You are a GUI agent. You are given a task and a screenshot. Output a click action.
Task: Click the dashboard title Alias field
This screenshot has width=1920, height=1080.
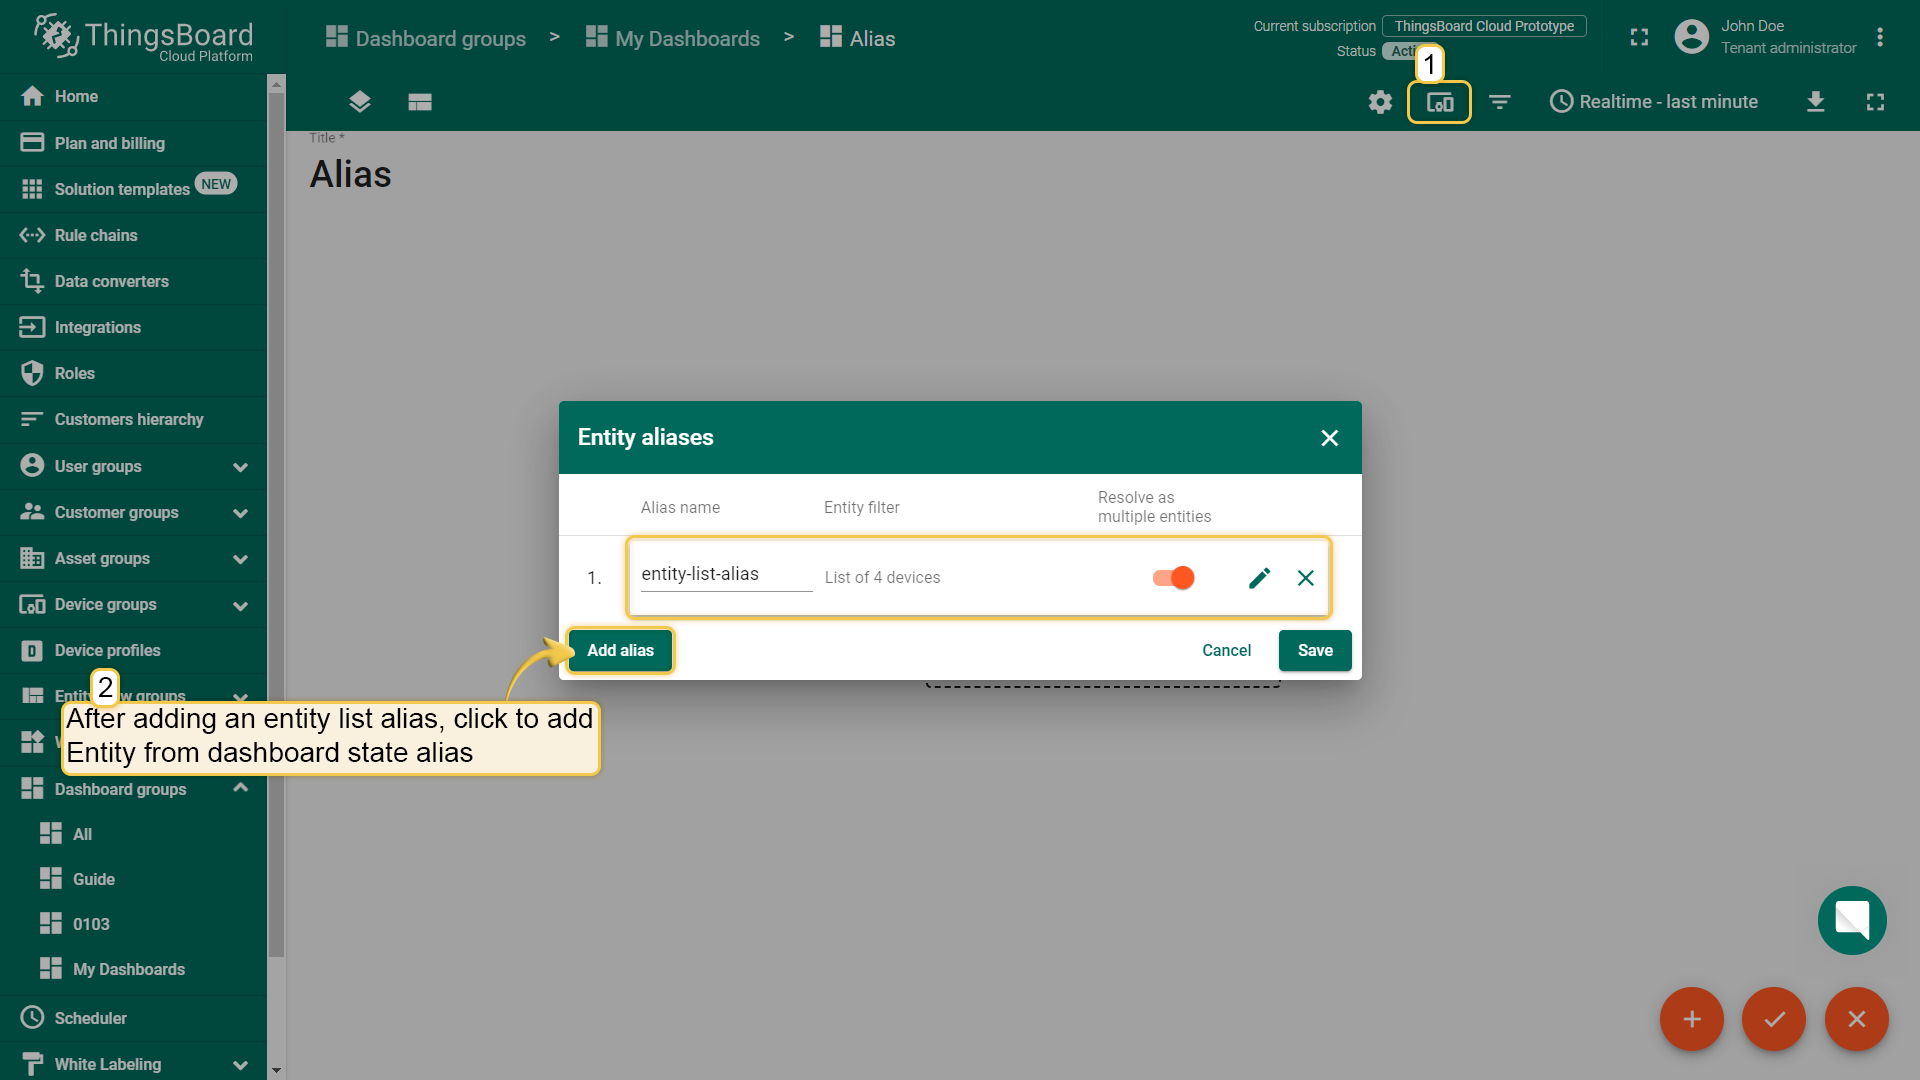(350, 174)
